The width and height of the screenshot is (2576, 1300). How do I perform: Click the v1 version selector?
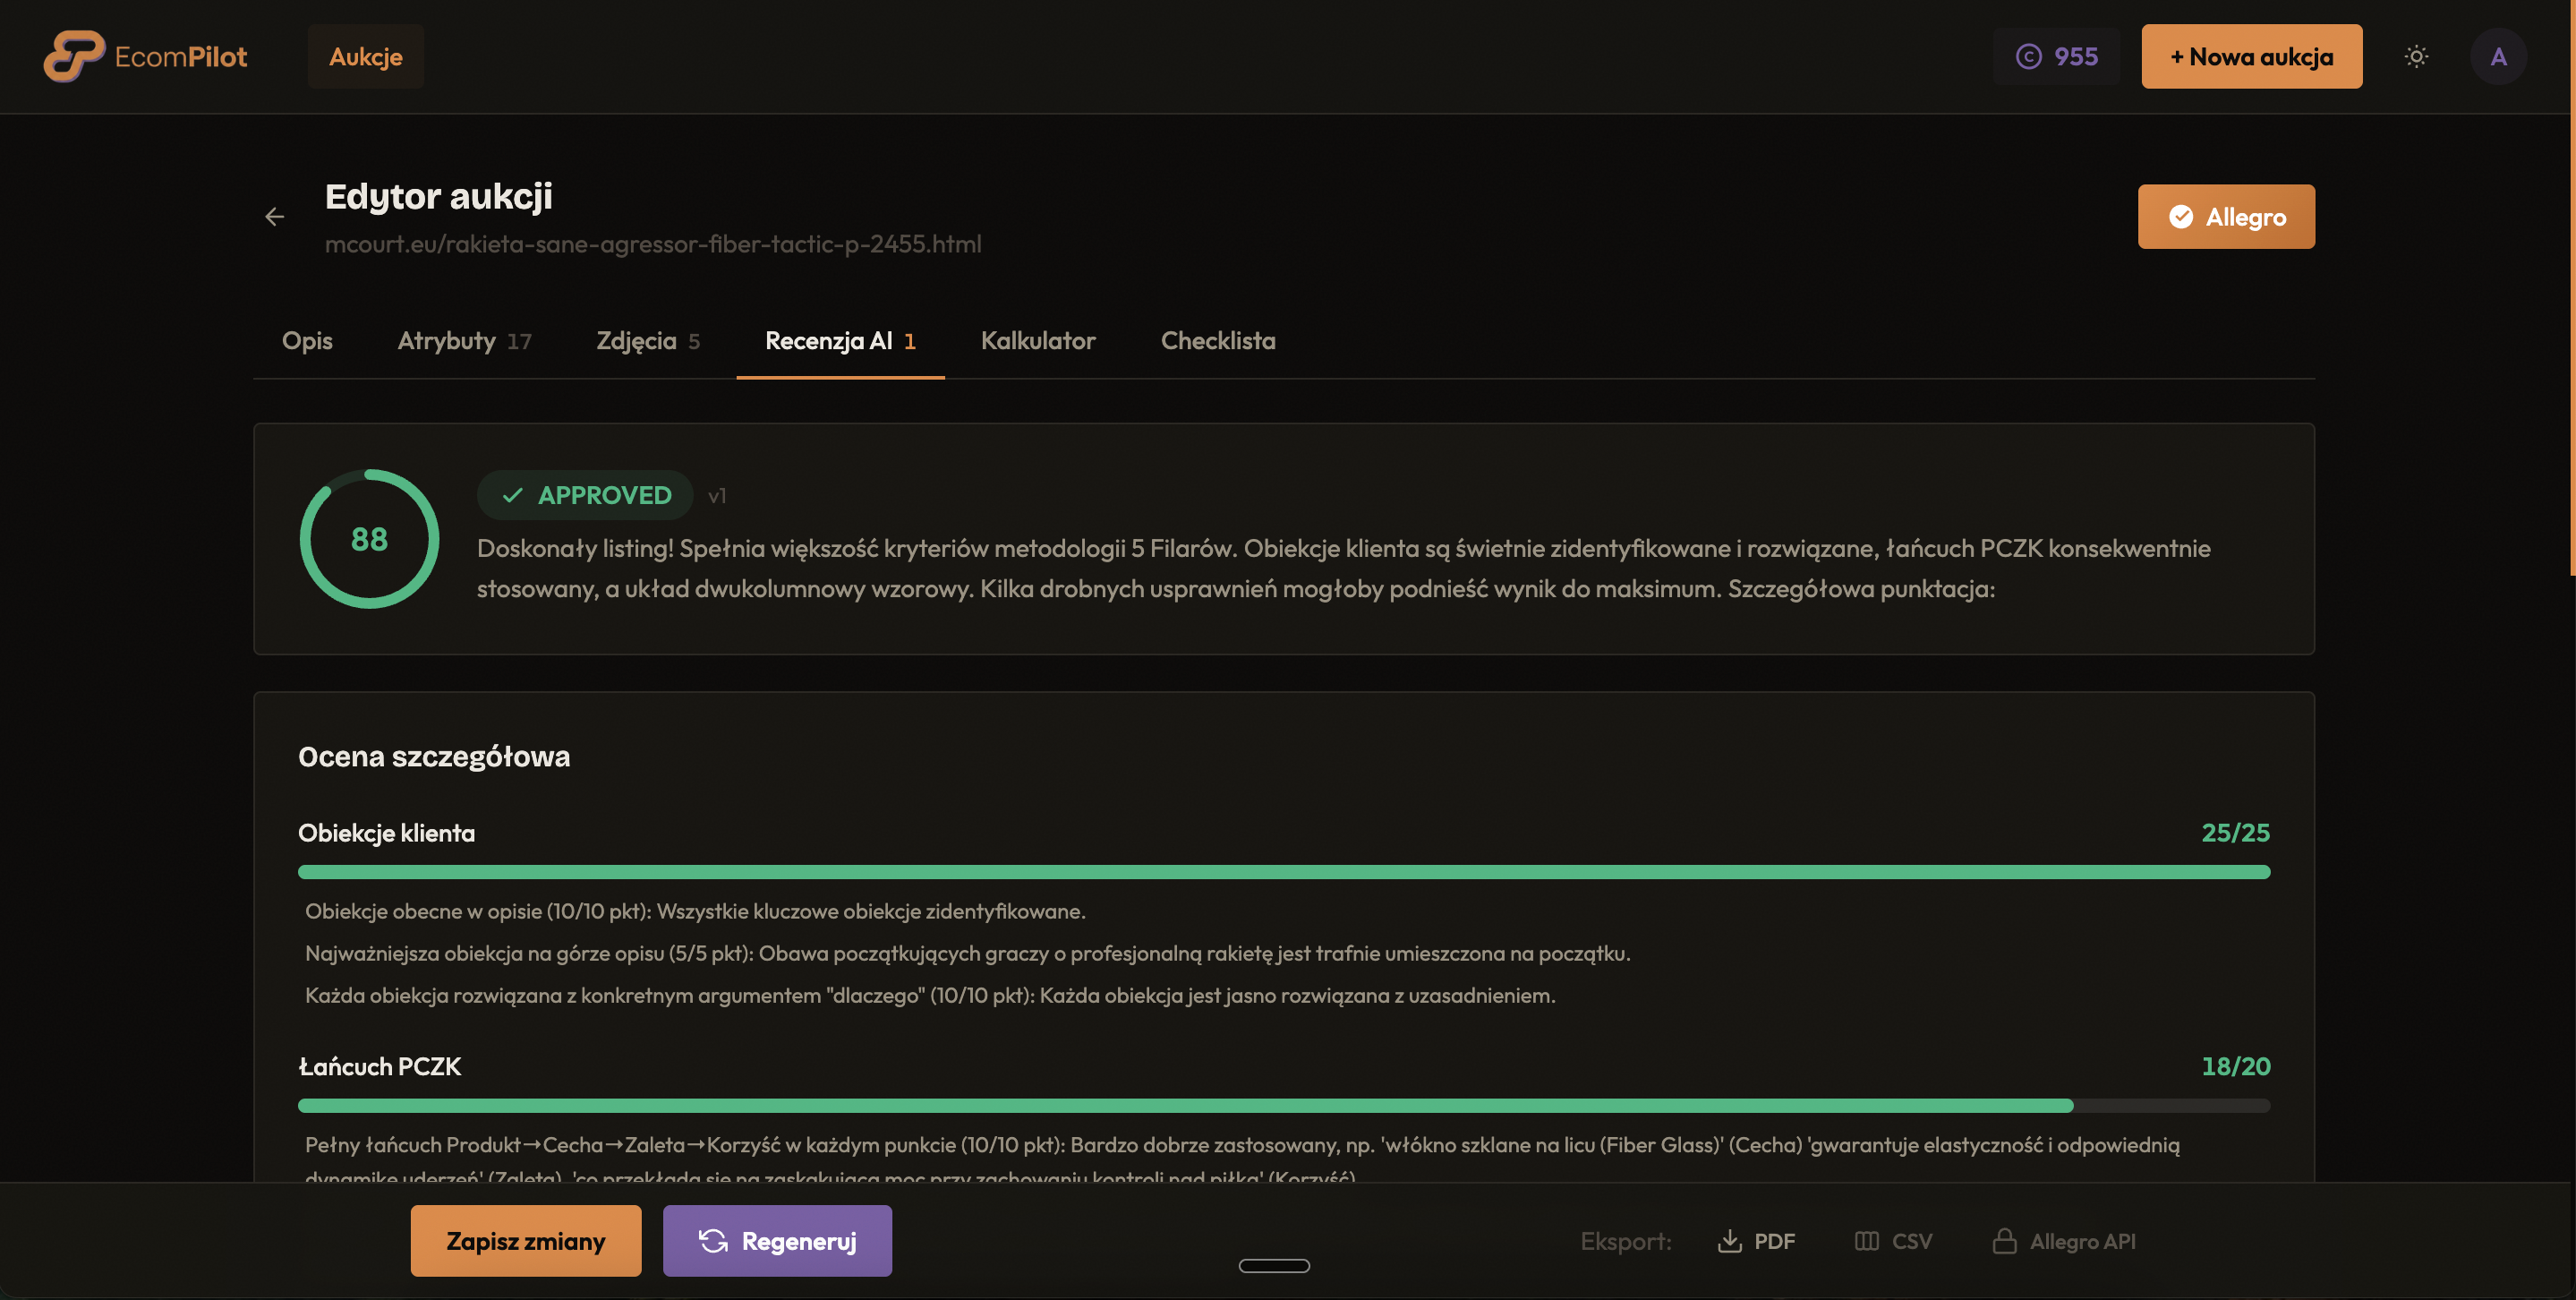click(718, 494)
